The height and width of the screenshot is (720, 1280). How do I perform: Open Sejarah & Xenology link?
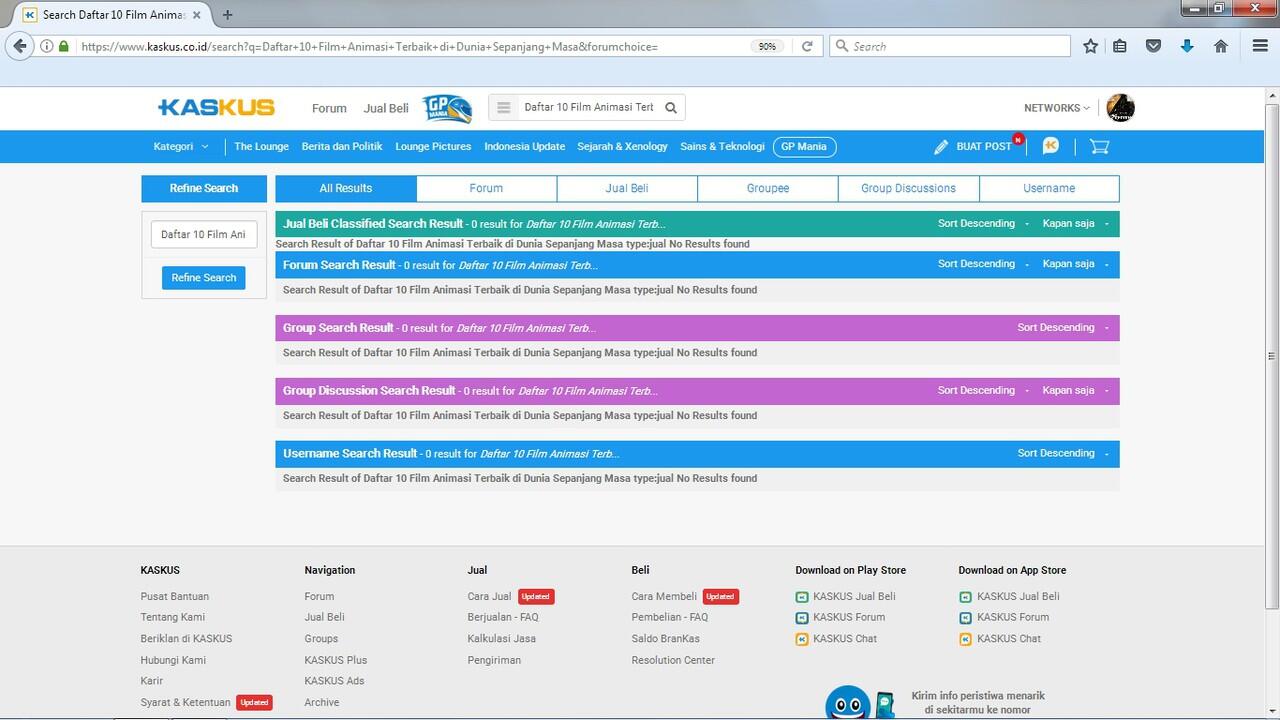pyautogui.click(x=622, y=146)
